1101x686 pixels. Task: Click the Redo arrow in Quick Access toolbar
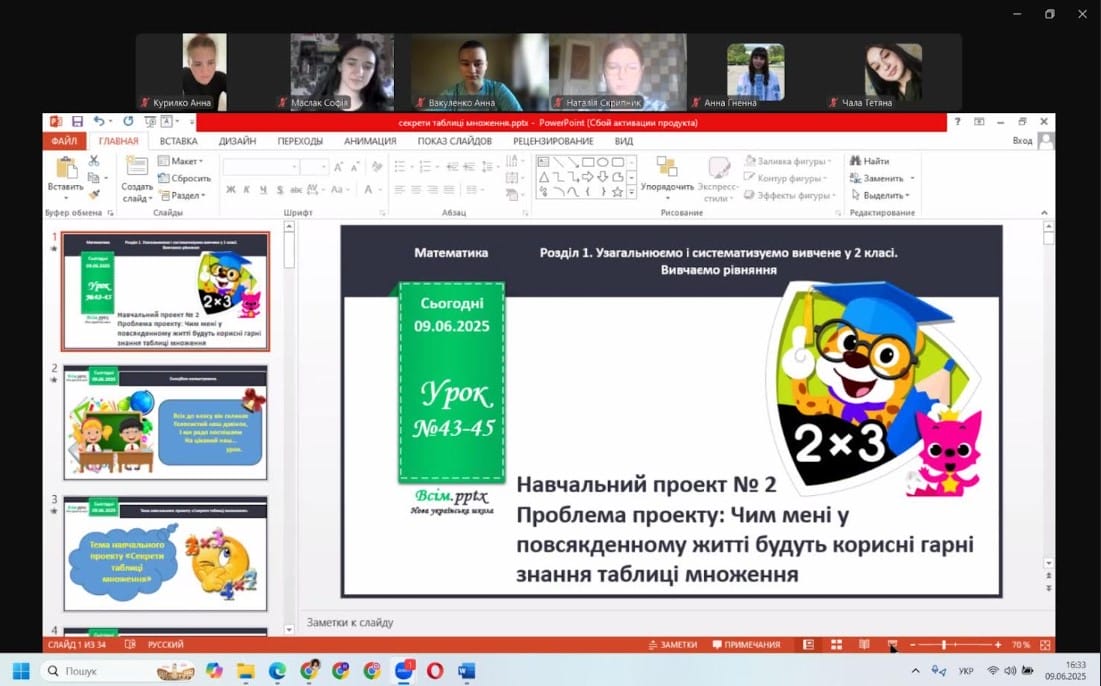(128, 121)
